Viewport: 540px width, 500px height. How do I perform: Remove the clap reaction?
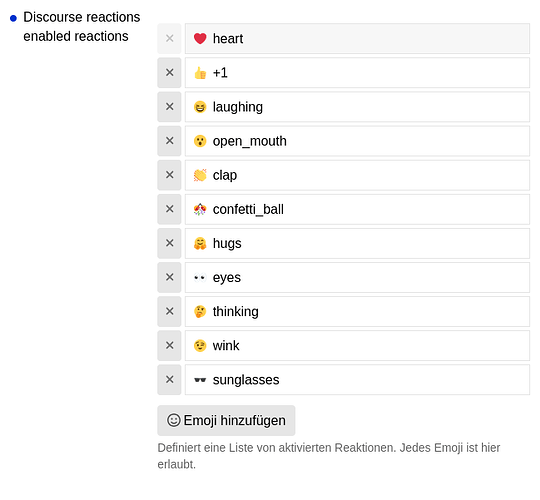pos(169,175)
